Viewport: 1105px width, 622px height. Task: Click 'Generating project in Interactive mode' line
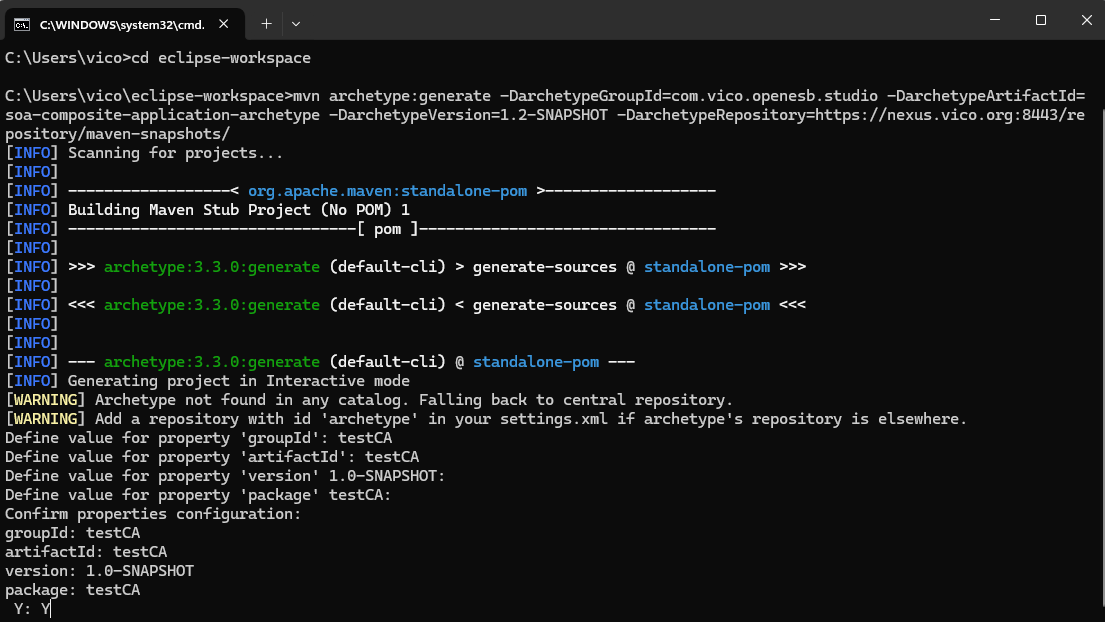coord(239,381)
